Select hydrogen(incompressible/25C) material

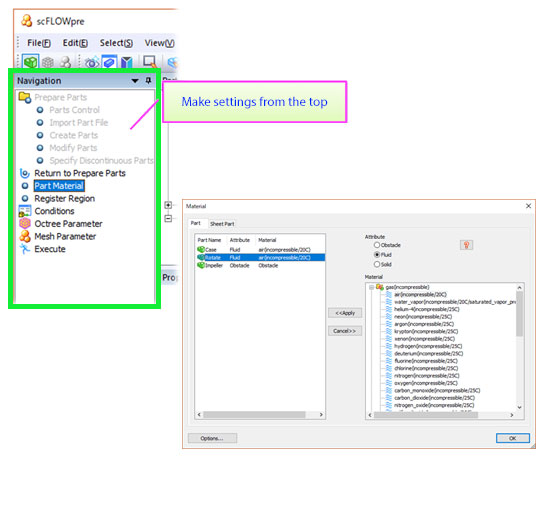coord(428,346)
